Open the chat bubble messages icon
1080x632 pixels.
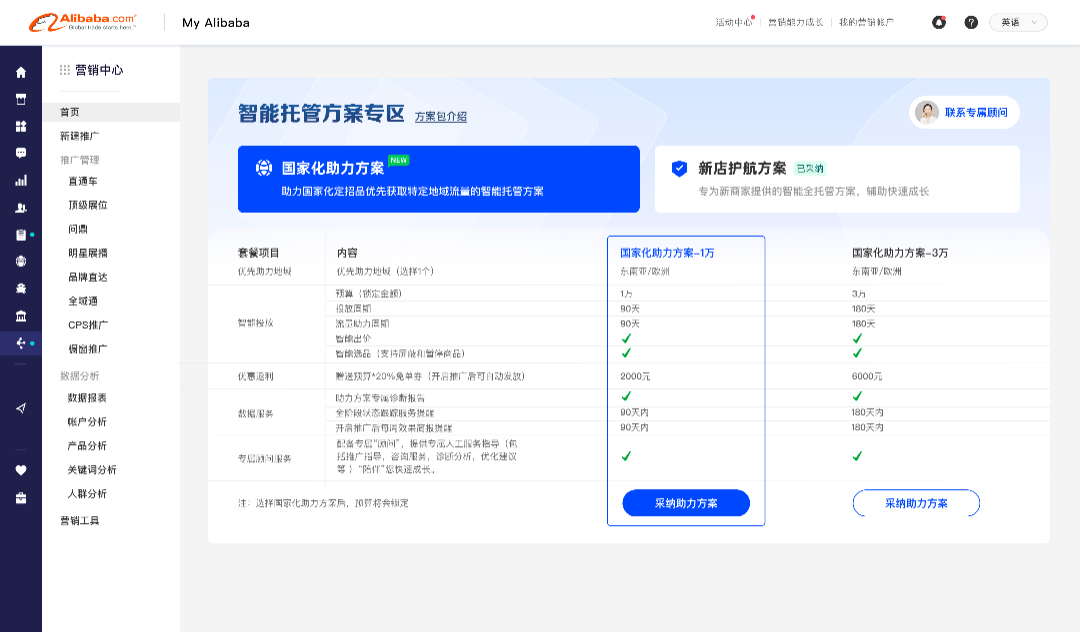click(x=21, y=153)
